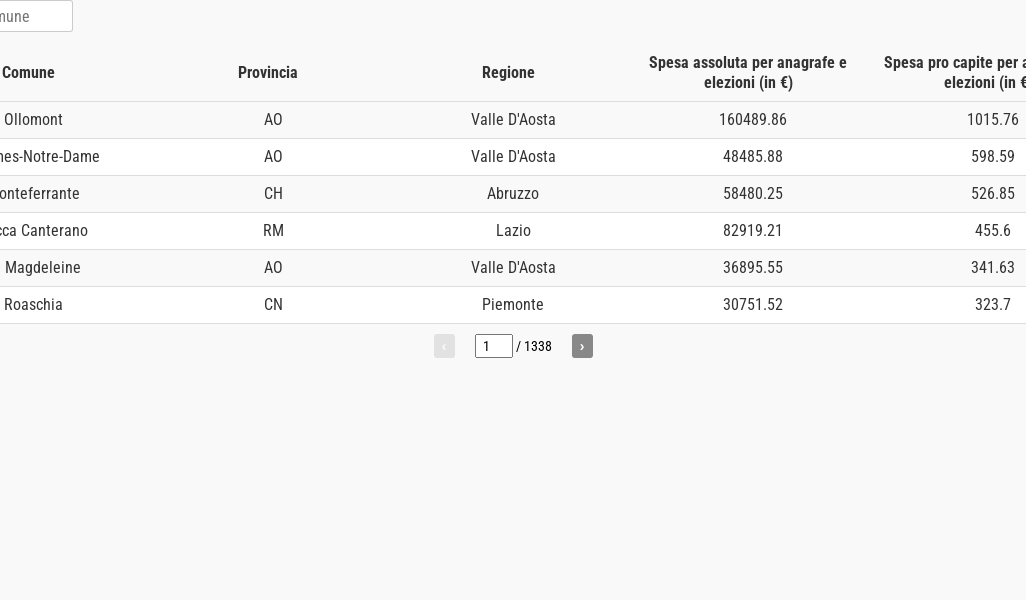The width and height of the screenshot is (1026, 600).
Task: Sort by the Comune column header
Action: (28, 73)
